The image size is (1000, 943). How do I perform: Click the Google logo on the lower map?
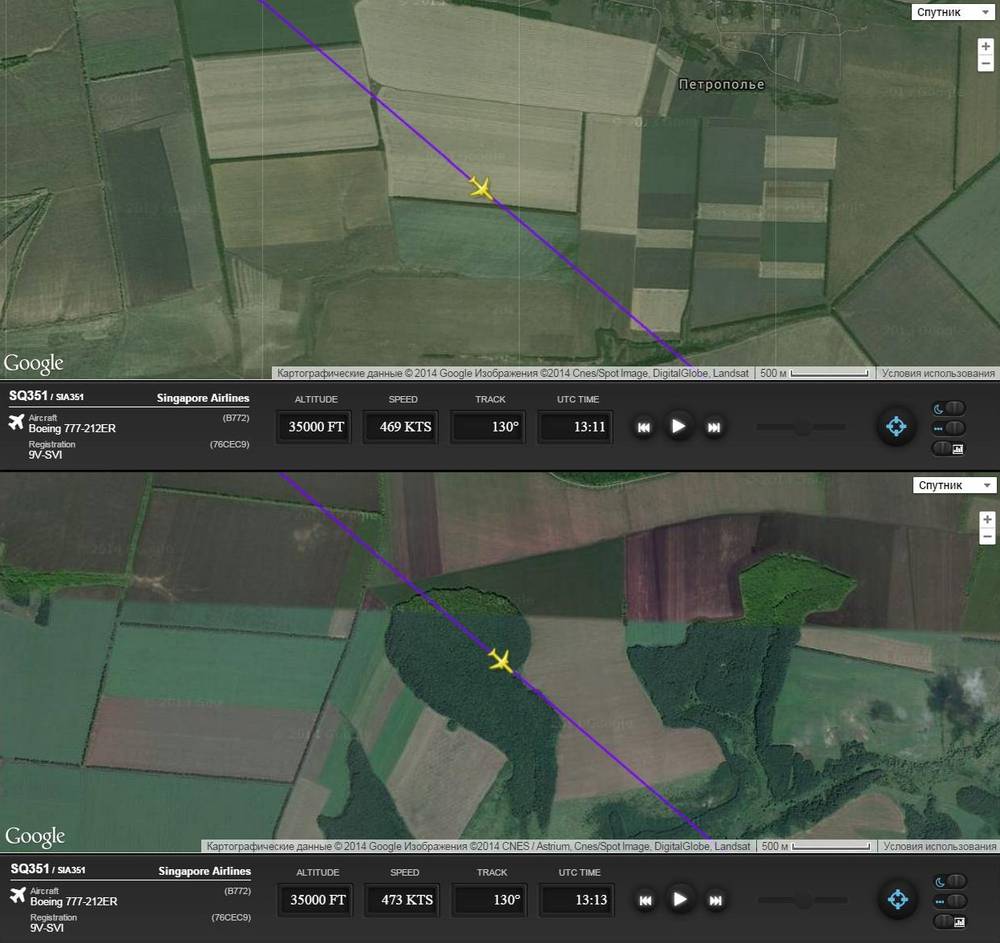click(35, 837)
